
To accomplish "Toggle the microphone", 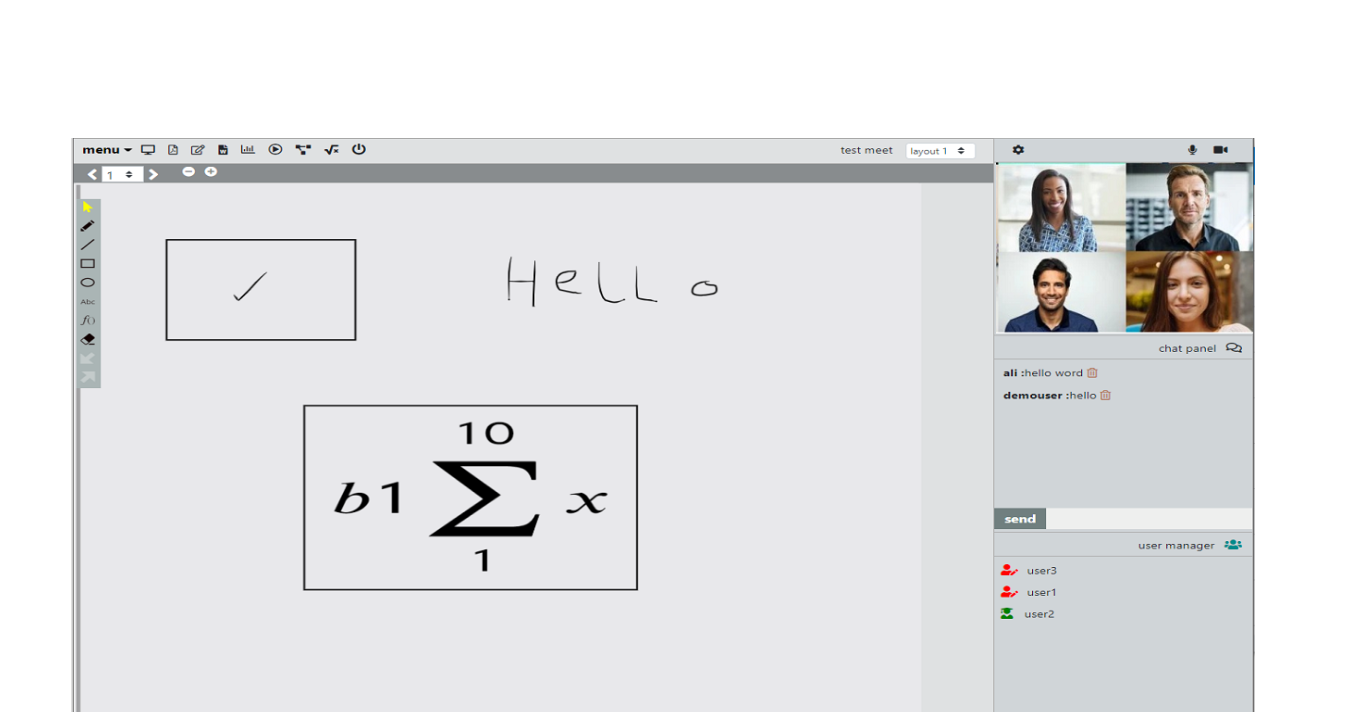I will click(x=1192, y=150).
